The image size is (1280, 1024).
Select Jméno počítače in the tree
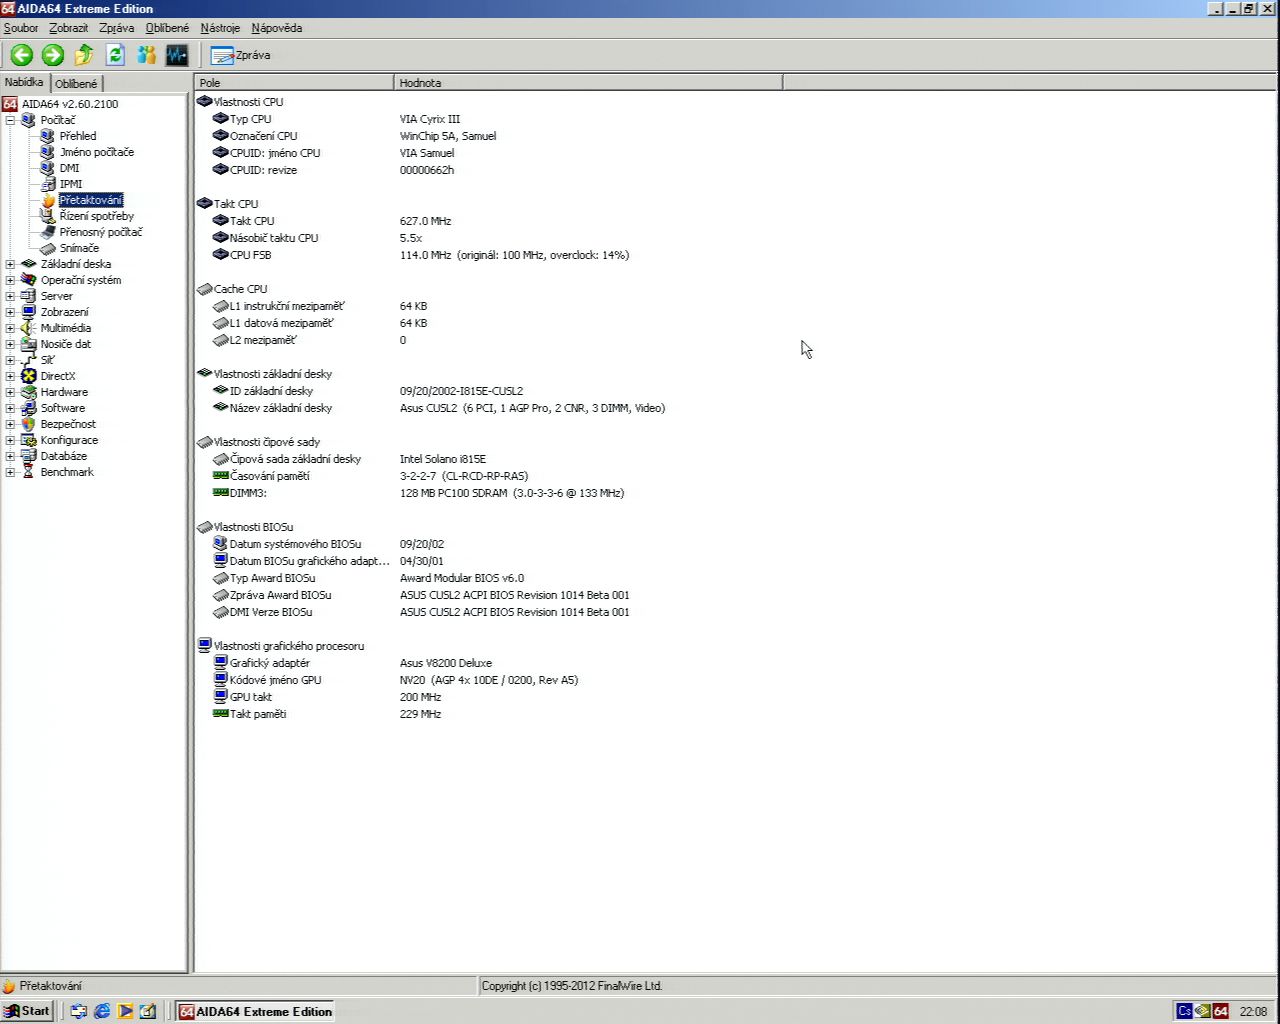(x=96, y=152)
